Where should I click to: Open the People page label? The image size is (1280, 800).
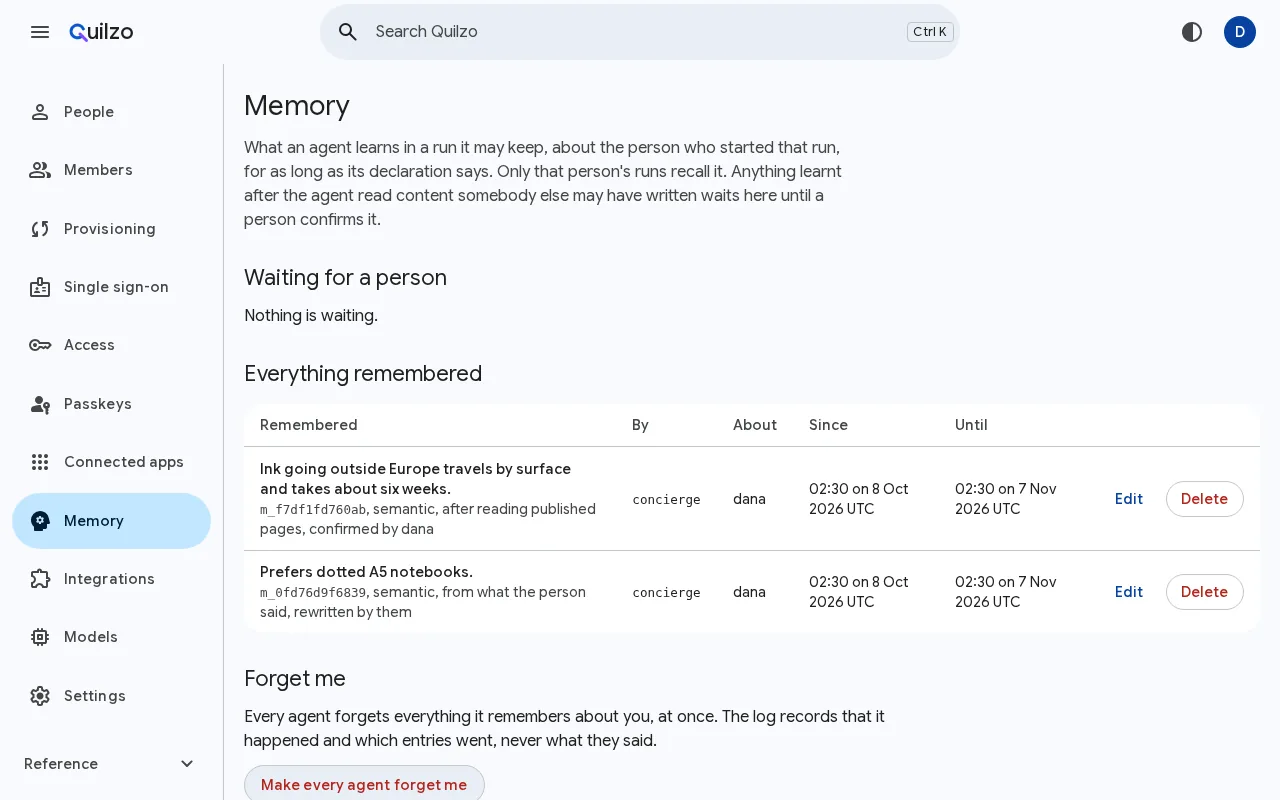click(89, 112)
